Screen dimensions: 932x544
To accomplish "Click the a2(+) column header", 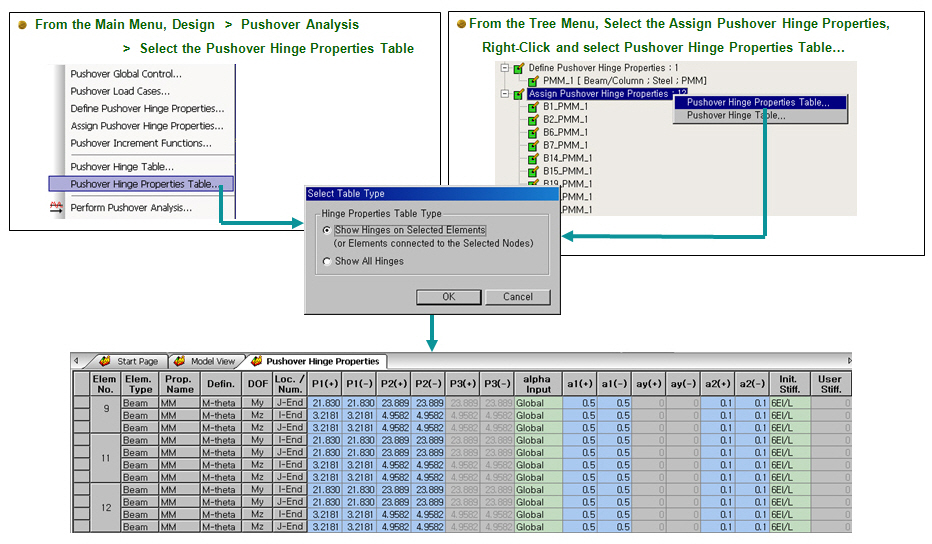I will (717, 384).
